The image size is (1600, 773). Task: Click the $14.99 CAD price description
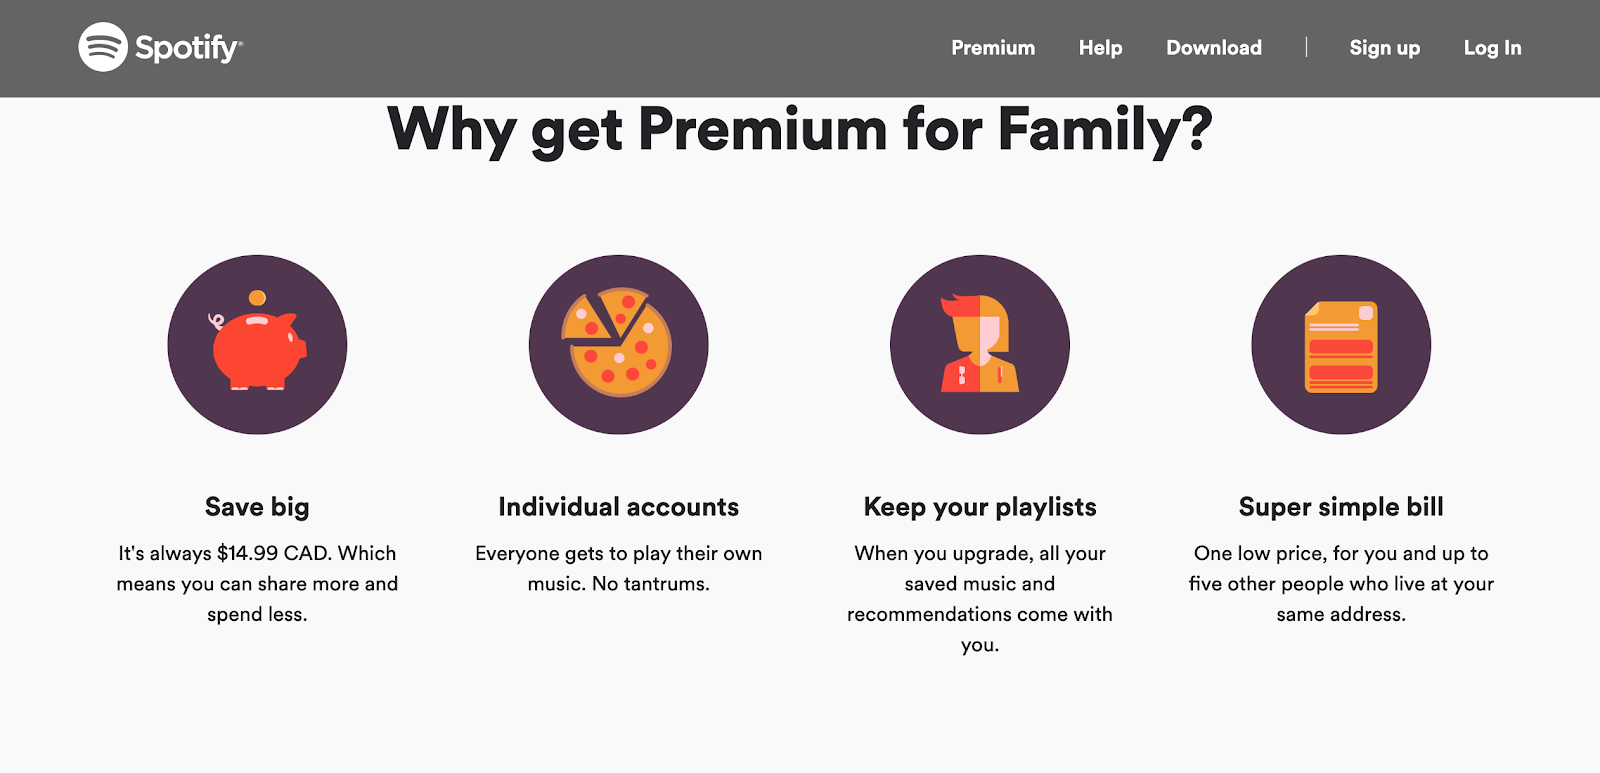click(257, 584)
